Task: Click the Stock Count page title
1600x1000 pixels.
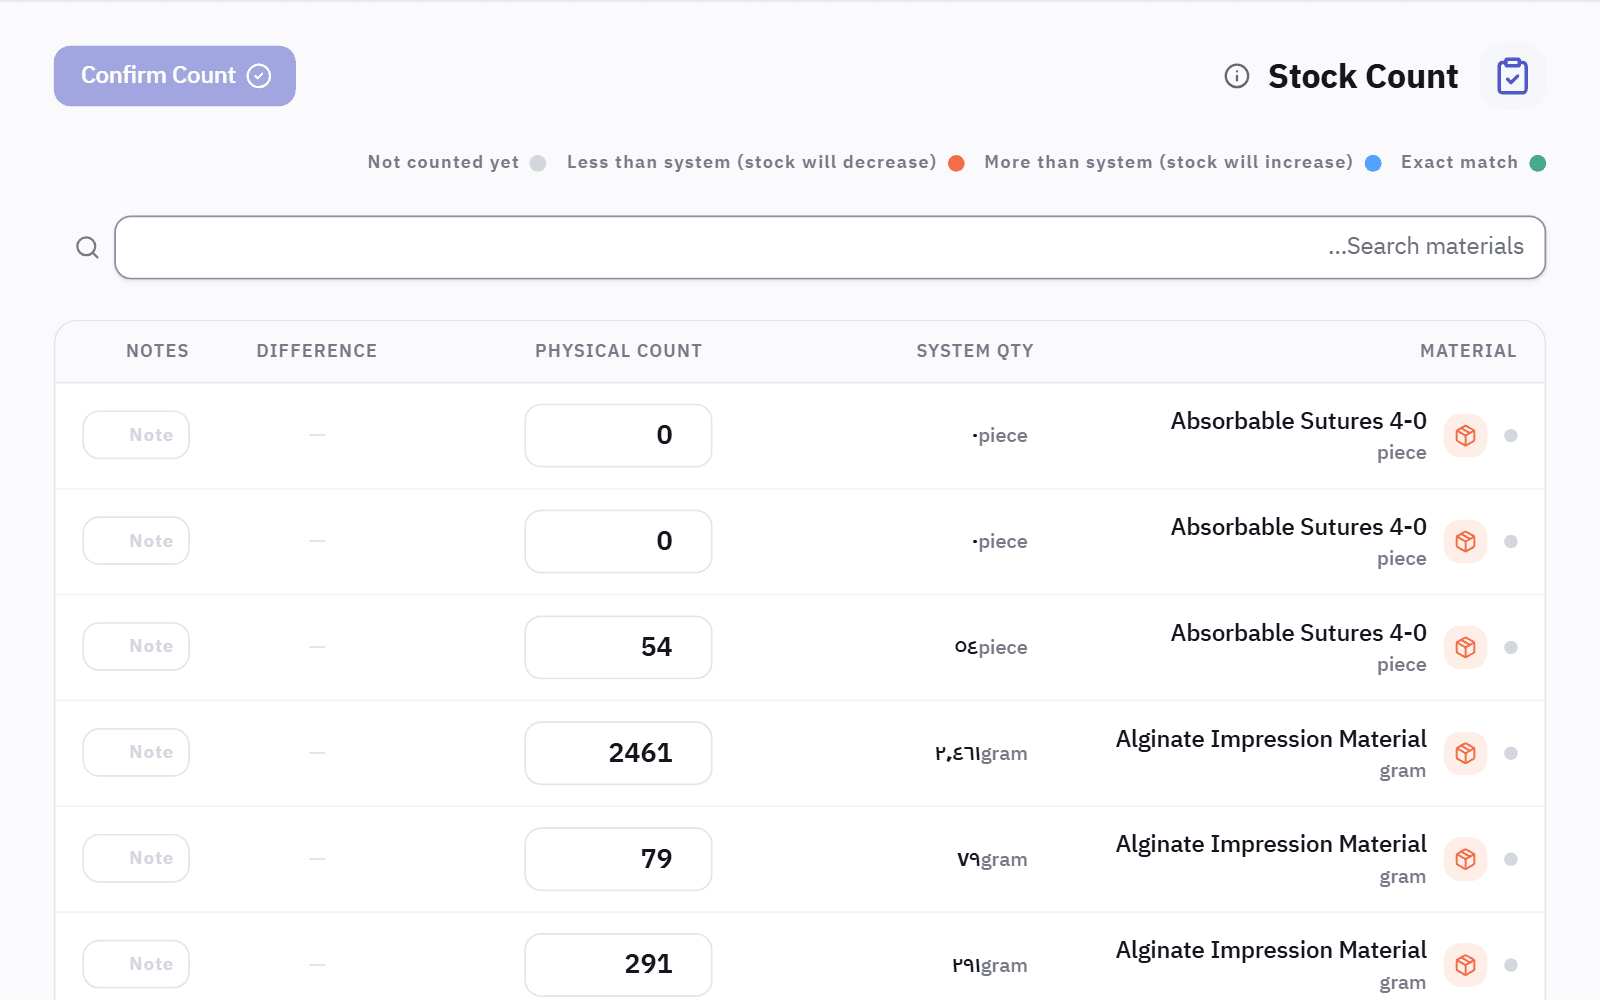Action: [1363, 76]
